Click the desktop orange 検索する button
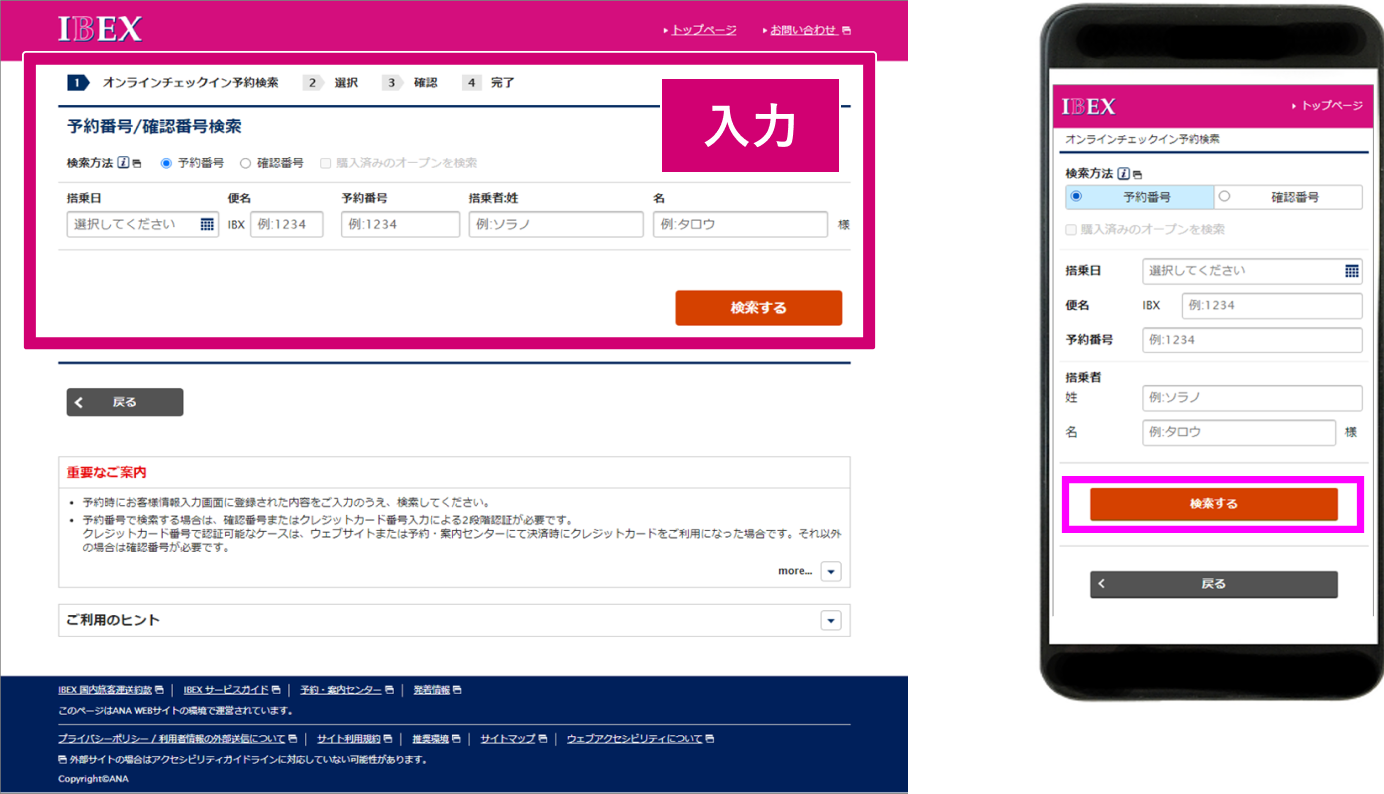Screen dimensions: 1384x794 759,308
